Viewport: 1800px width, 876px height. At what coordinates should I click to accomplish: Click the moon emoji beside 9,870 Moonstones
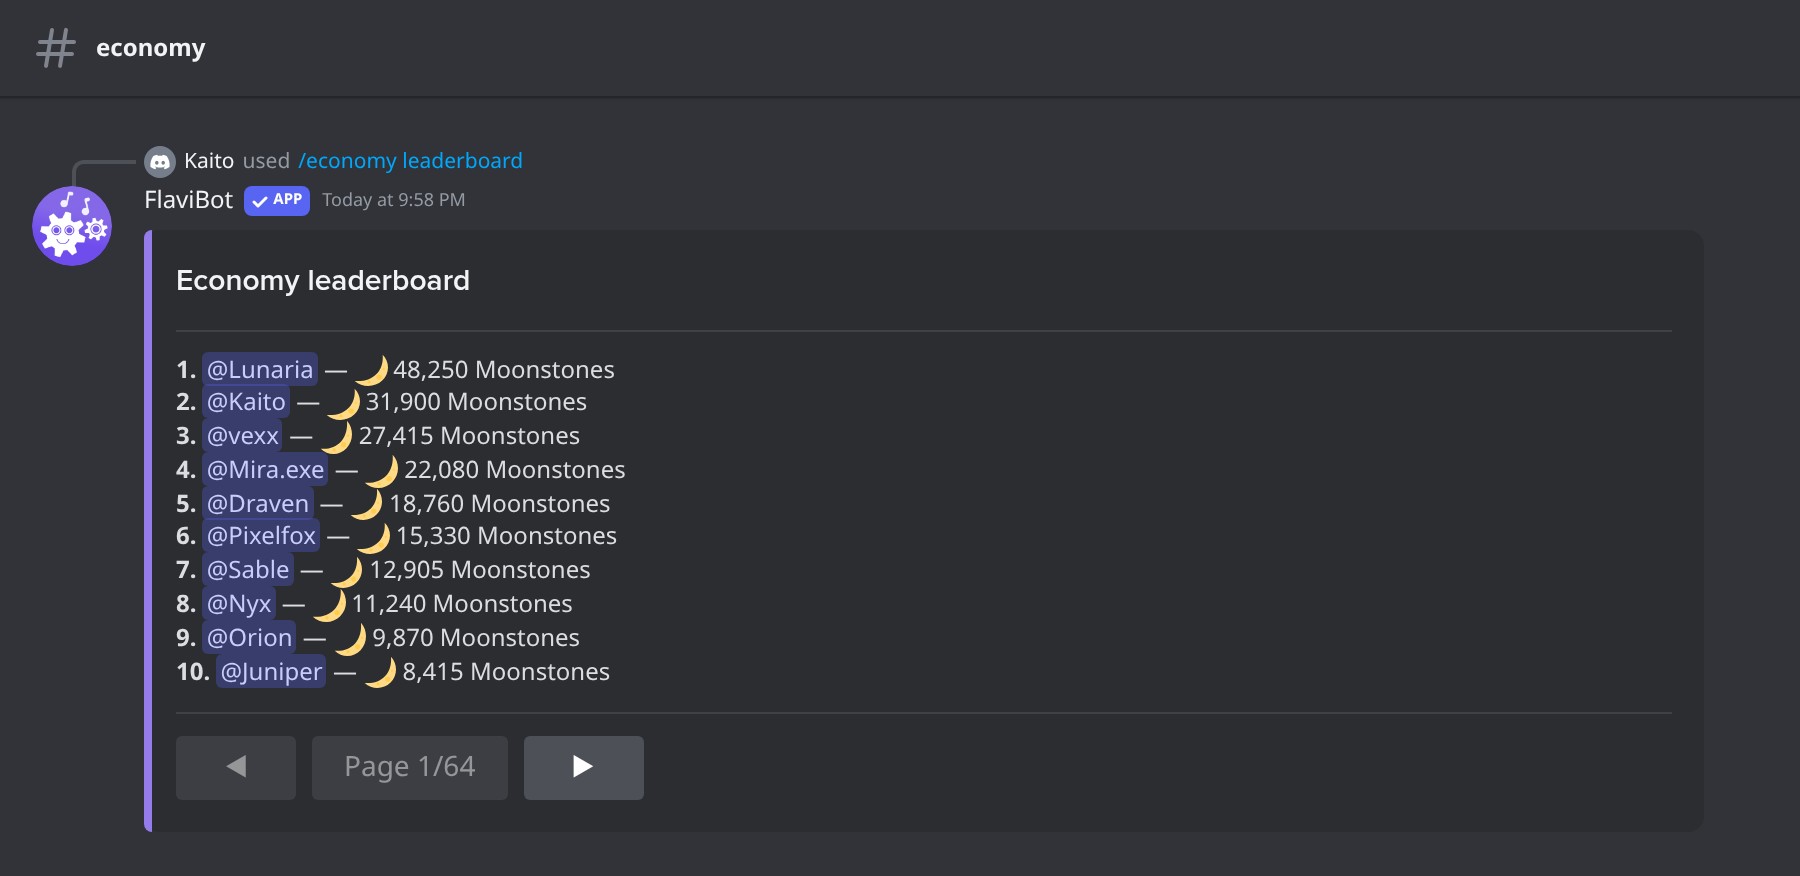click(351, 638)
